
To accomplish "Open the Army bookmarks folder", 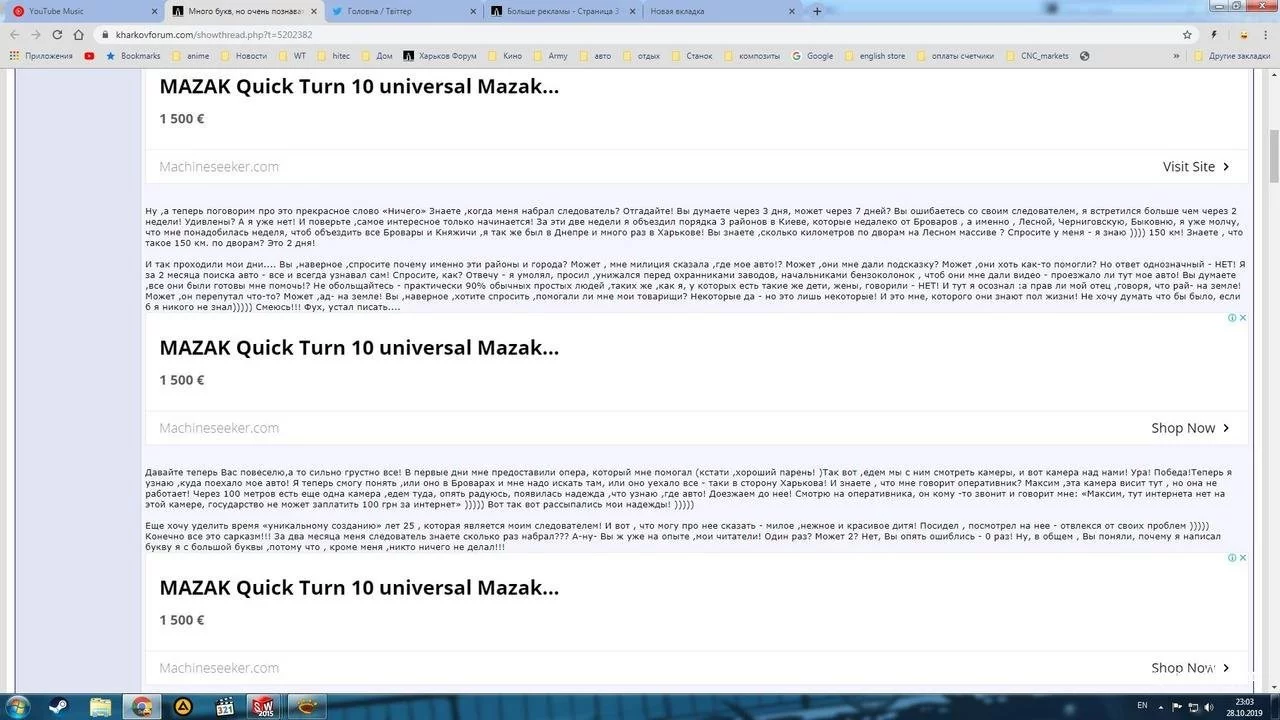I will 549,56.
